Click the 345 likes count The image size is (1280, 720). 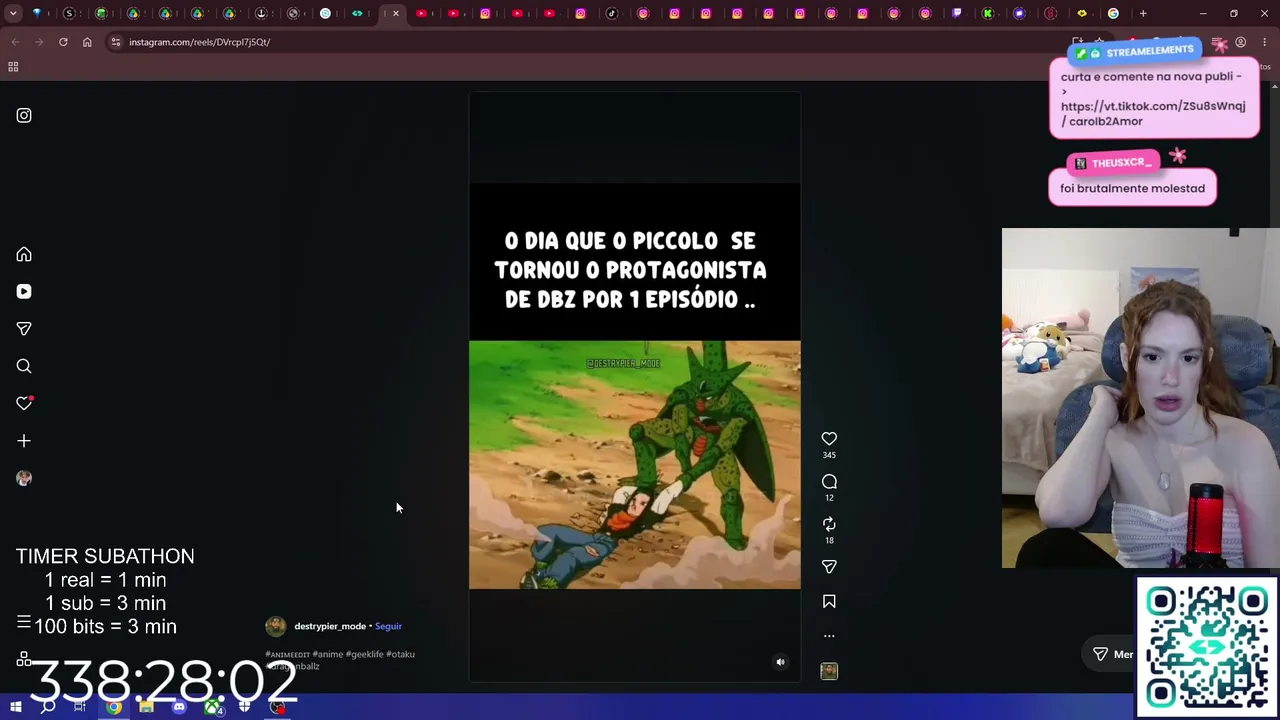tap(829, 455)
